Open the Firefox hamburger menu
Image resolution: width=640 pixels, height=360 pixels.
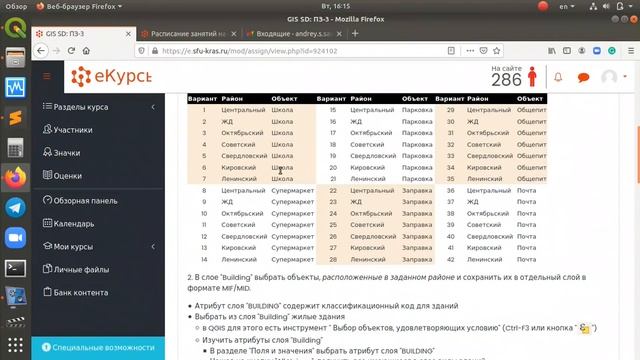tap(631, 51)
